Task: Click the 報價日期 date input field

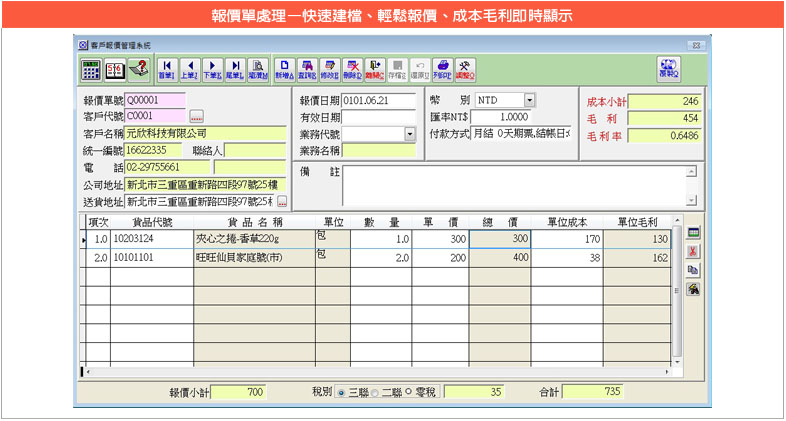Action: [x=379, y=100]
